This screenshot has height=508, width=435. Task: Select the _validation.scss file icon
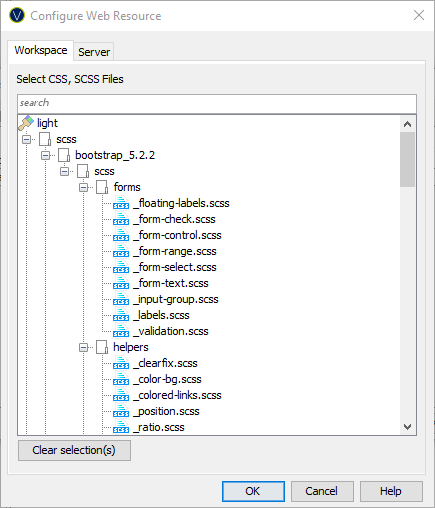(x=121, y=331)
